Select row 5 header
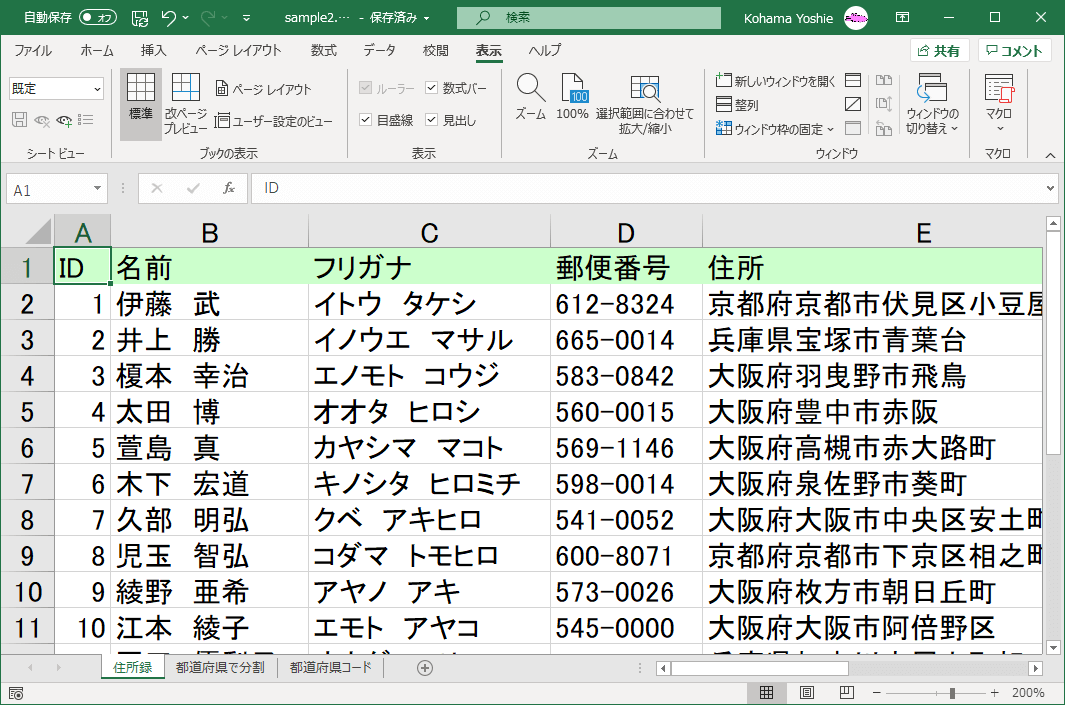 [27, 412]
